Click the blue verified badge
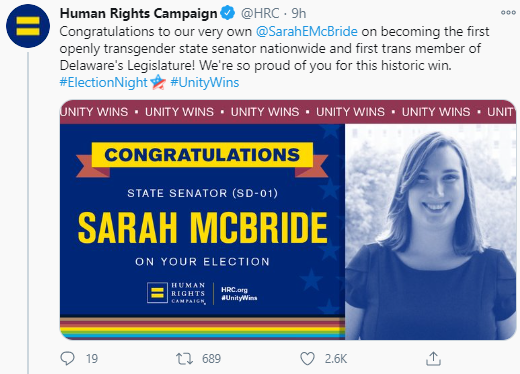 (228, 13)
